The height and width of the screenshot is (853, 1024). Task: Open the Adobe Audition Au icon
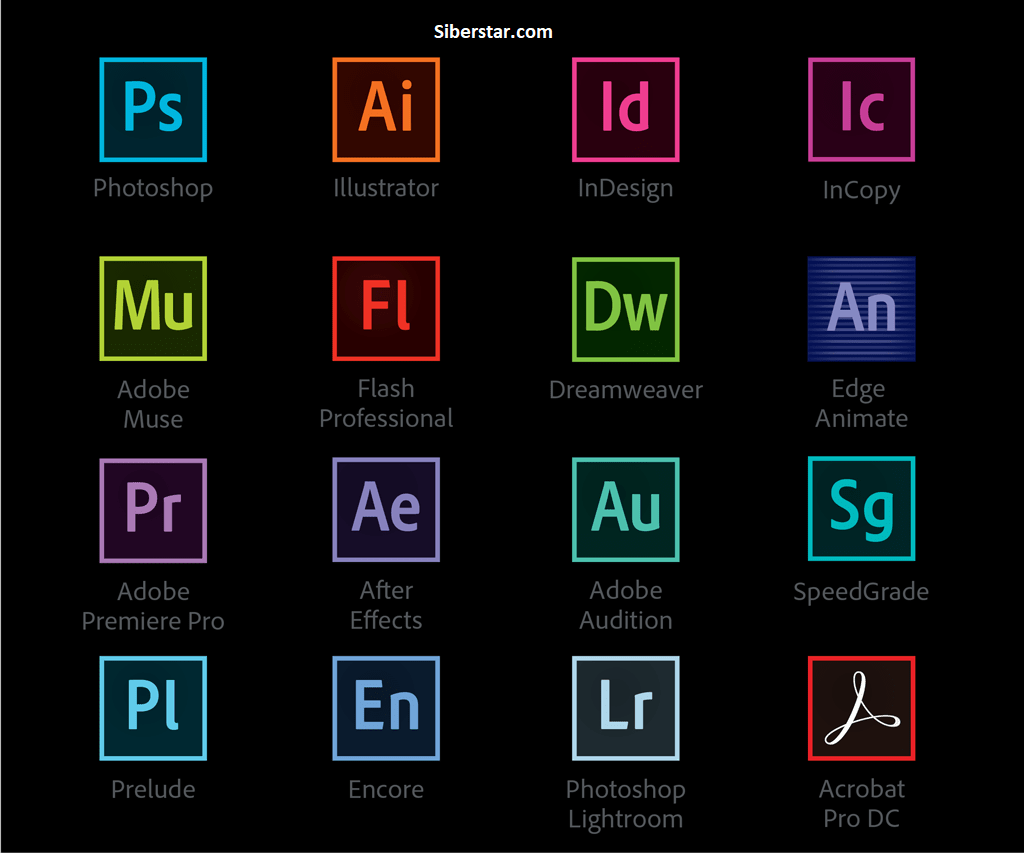click(626, 509)
